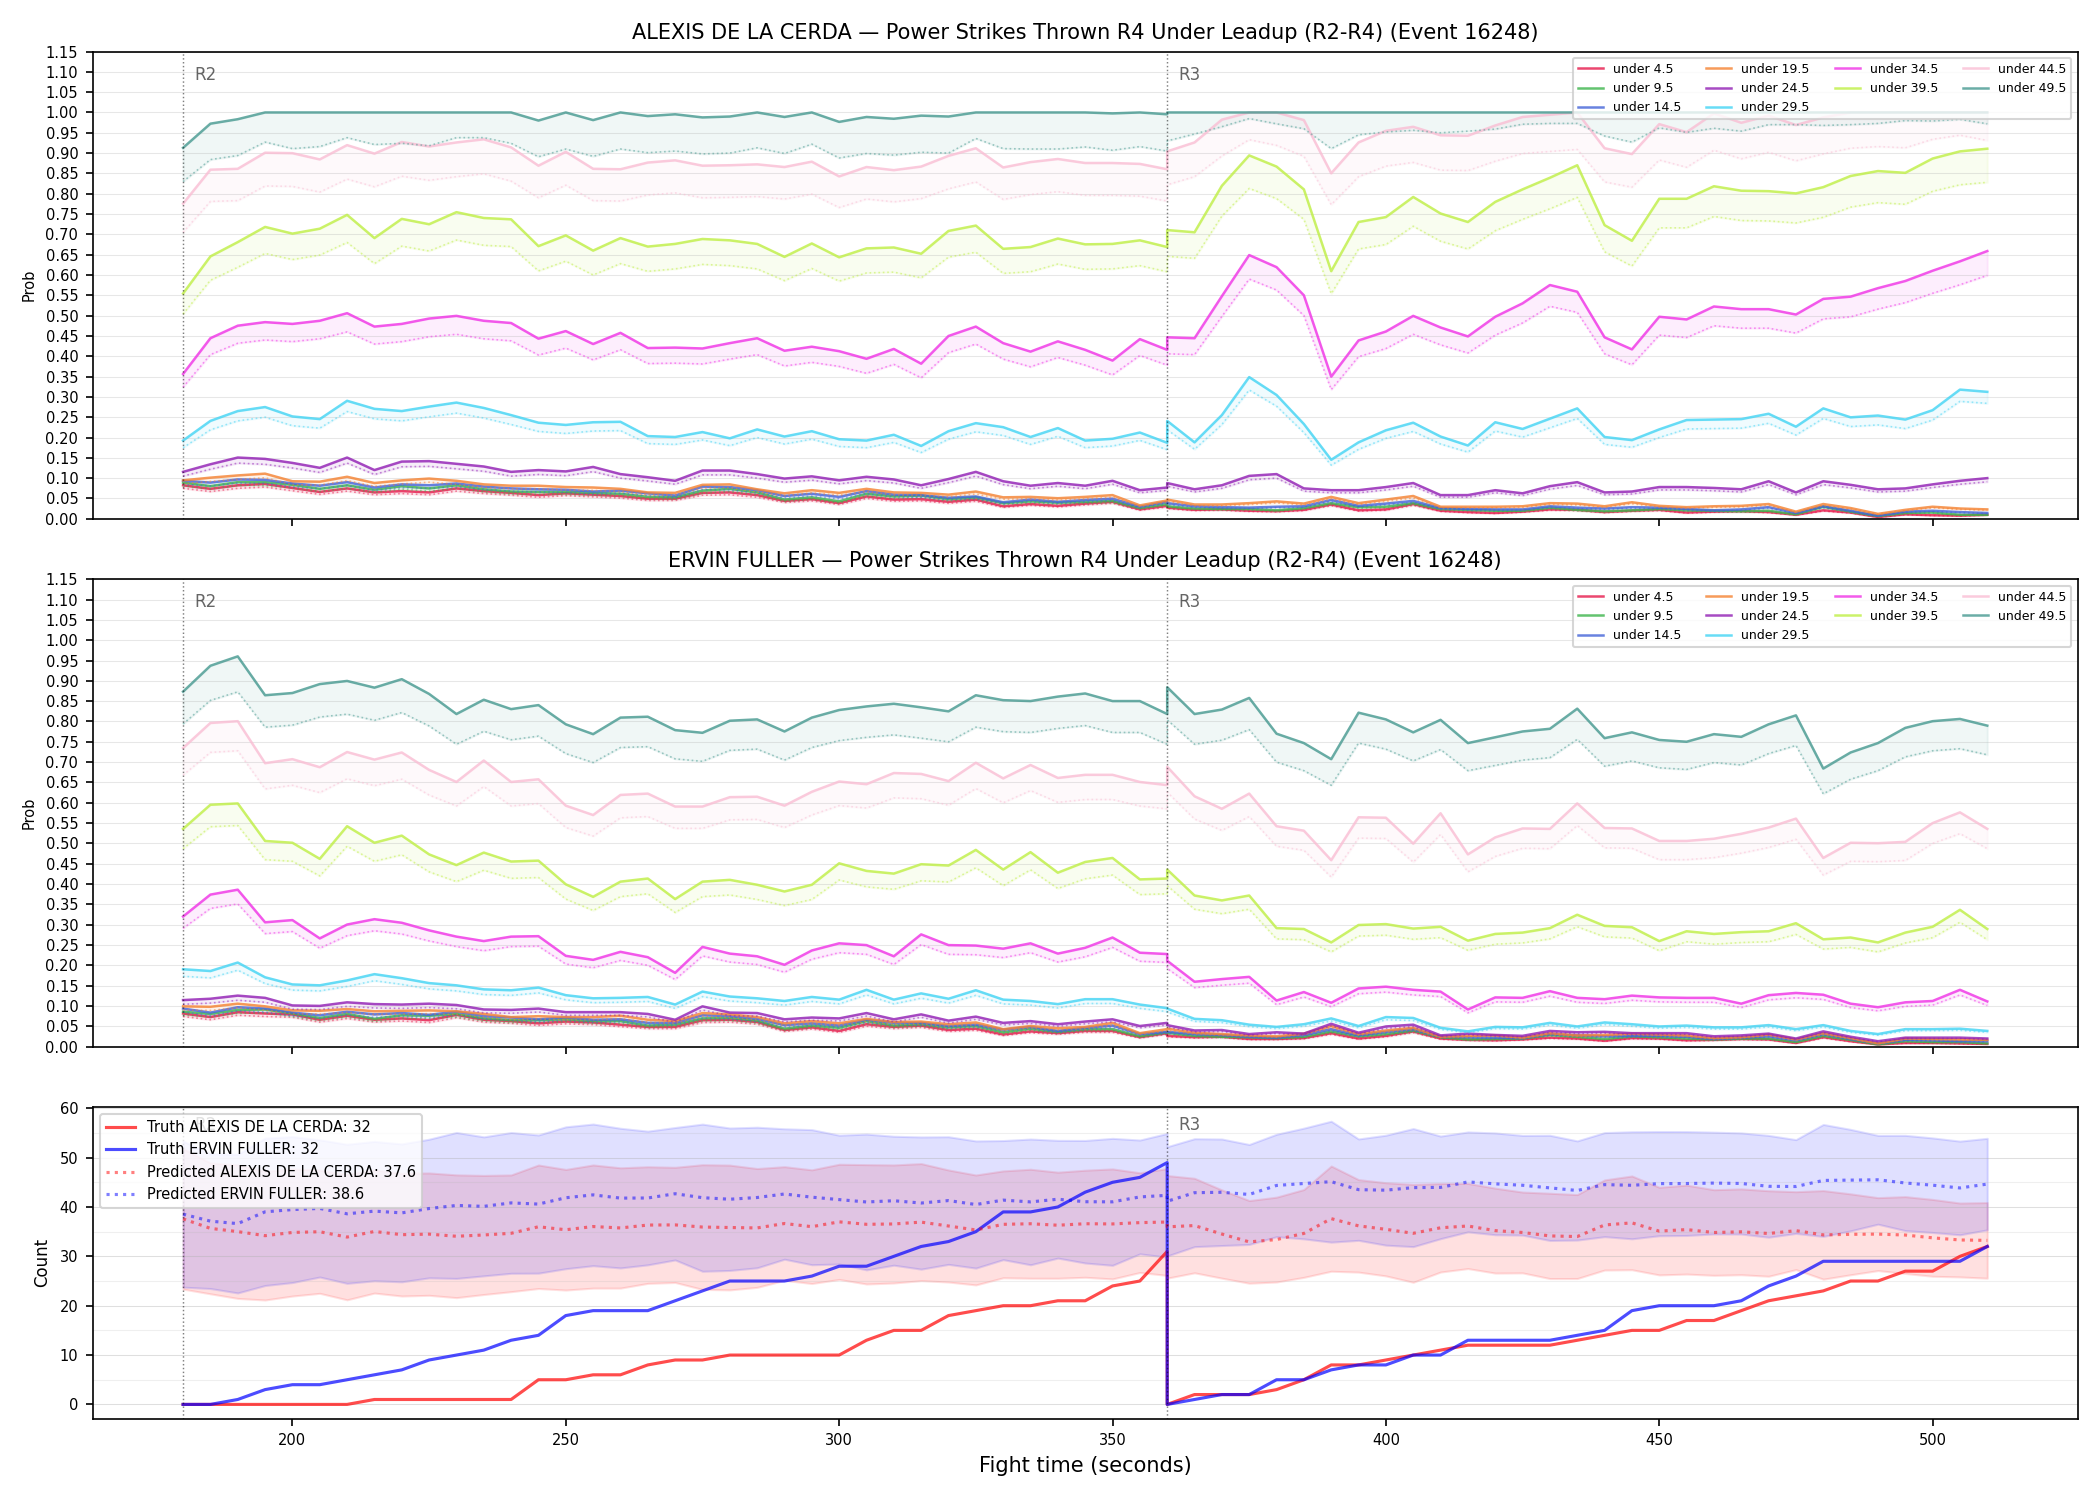Click the R2 round label in Alexis chart
Screen dimensions: 2100x1500
point(205,74)
